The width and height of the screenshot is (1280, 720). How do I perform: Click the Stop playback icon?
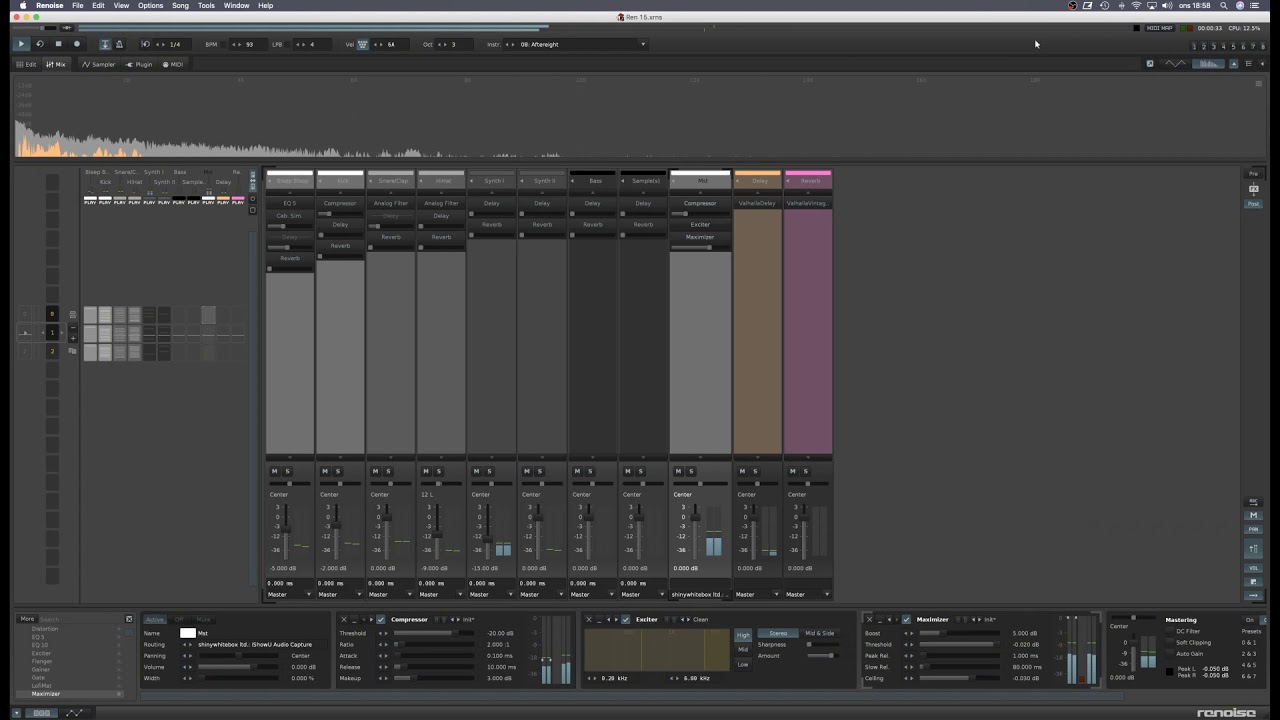58,44
